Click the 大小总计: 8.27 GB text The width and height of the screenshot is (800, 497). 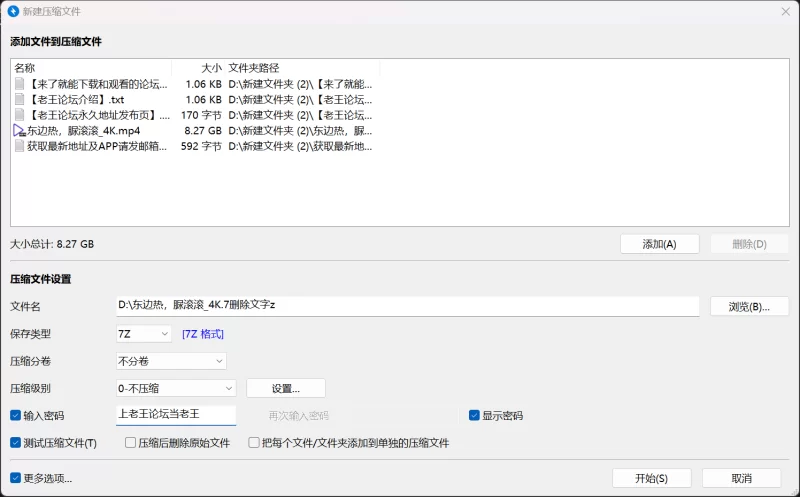pos(52,244)
